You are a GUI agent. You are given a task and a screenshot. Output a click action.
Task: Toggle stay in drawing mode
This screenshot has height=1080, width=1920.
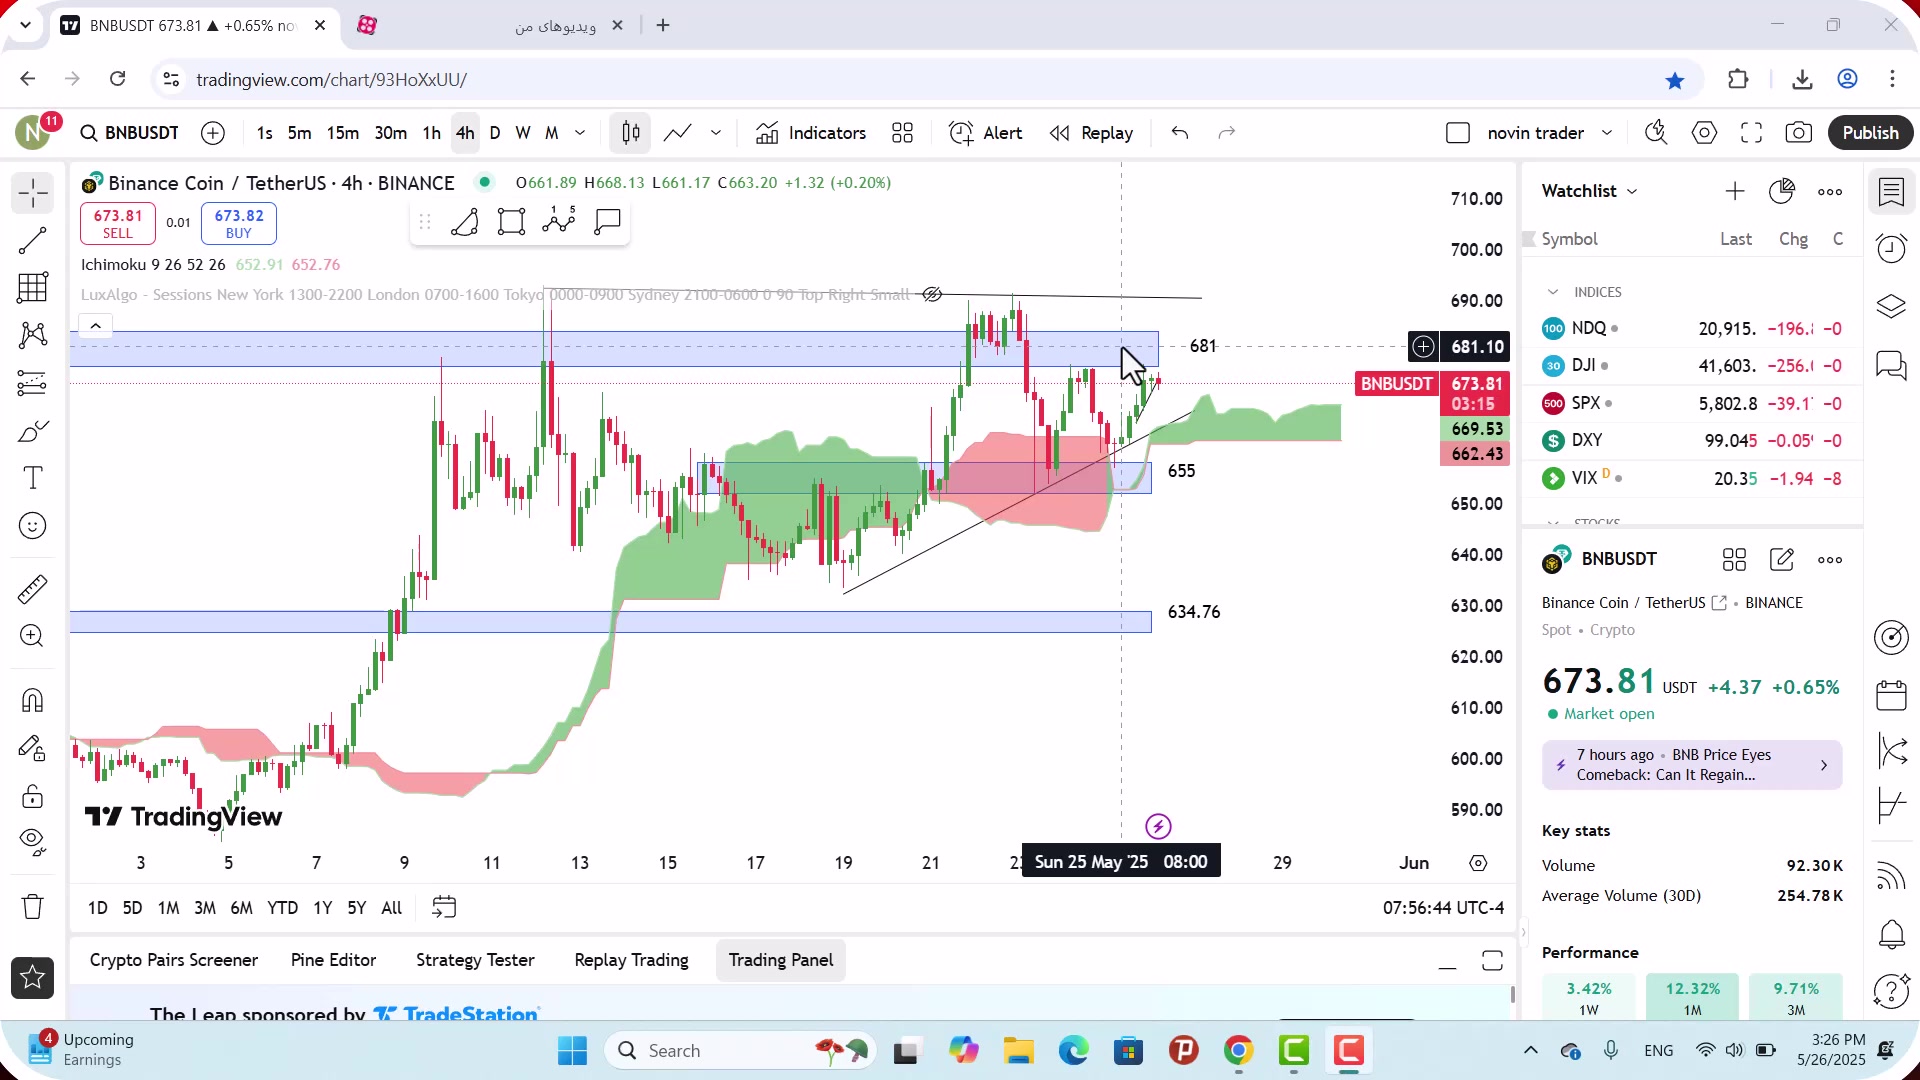32,748
